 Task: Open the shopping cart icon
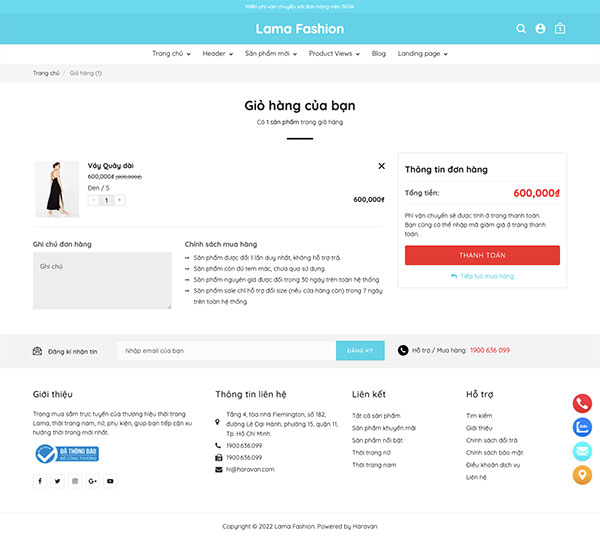(560, 29)
